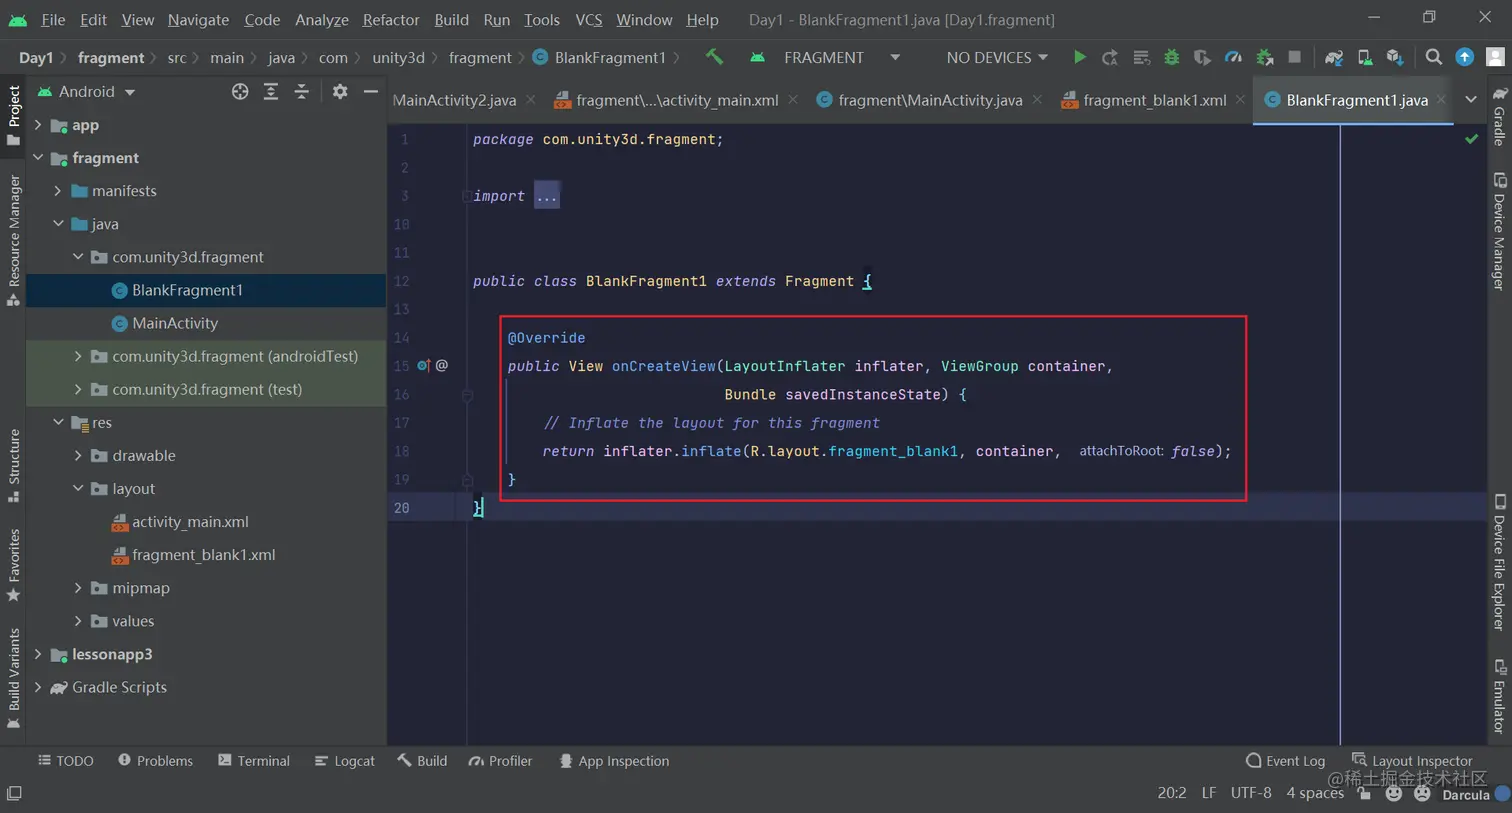
Task: Expand the values folder
Action: (78, 621)
